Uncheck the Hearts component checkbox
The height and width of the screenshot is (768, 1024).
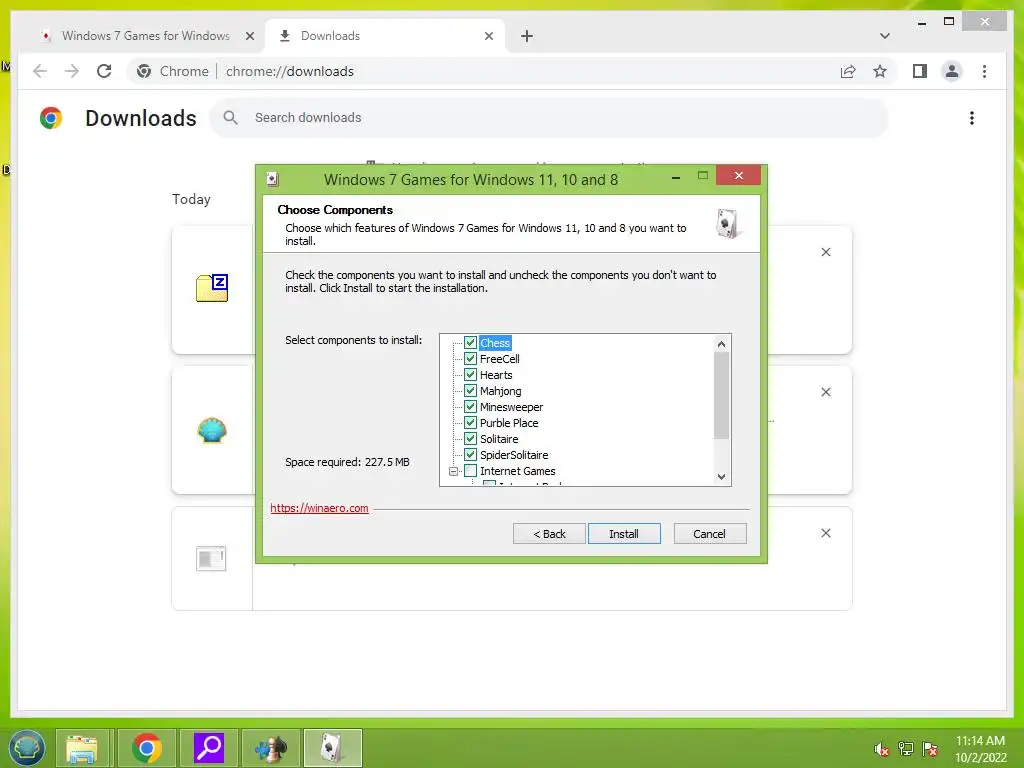point(470,375)
